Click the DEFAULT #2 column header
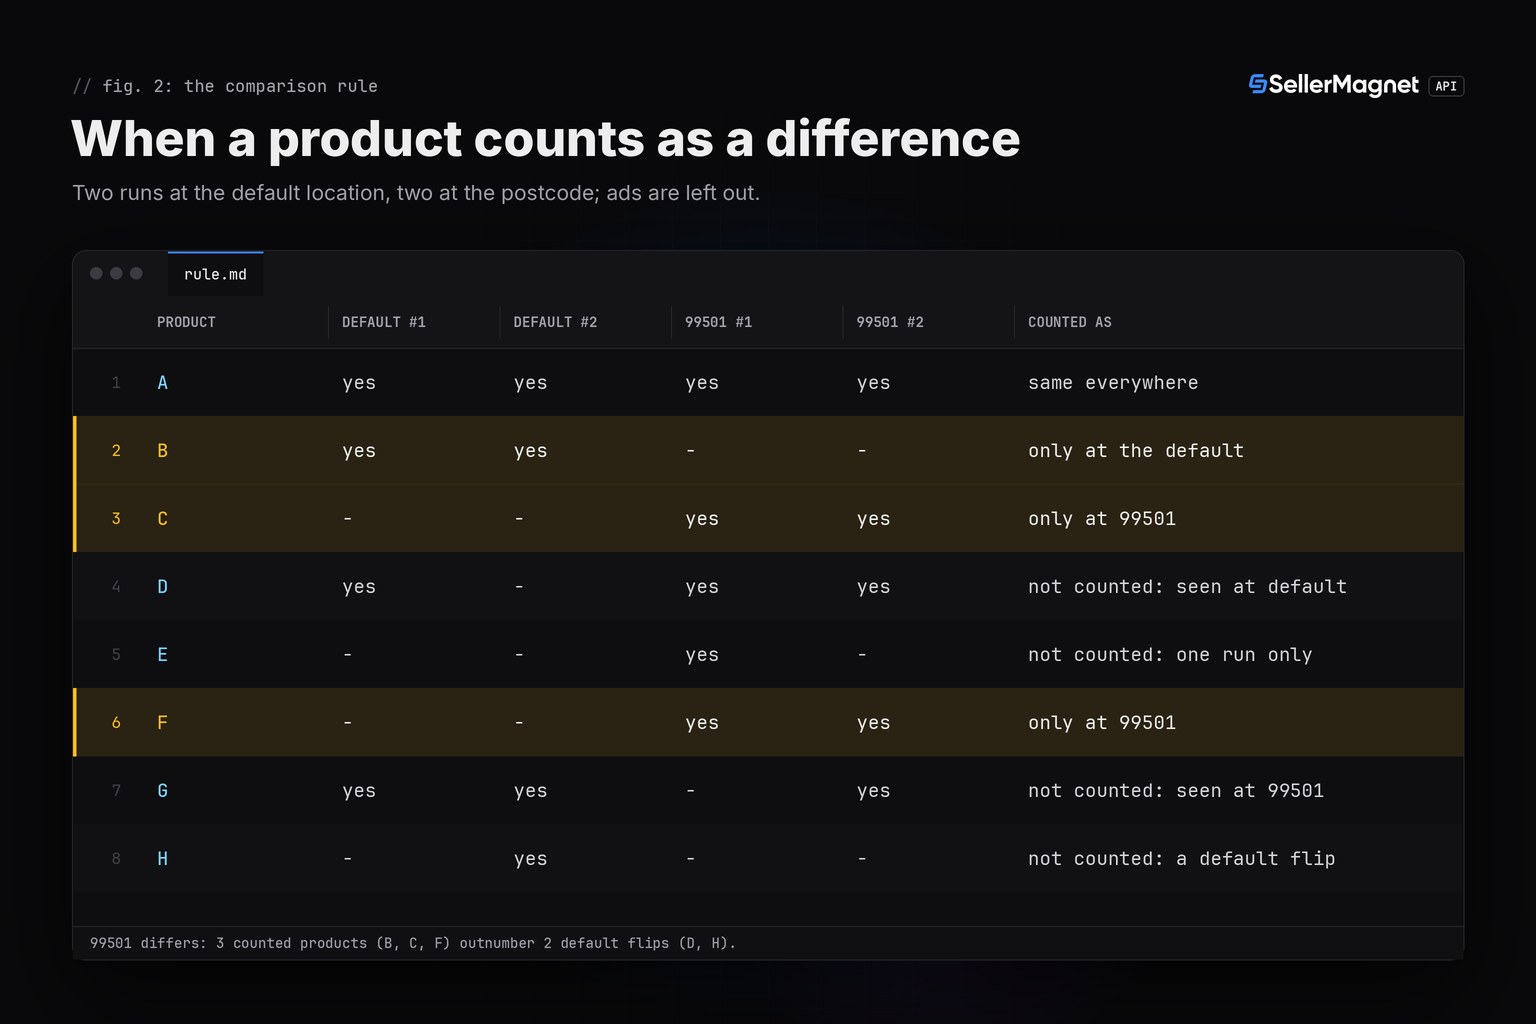Viewport: 1536px width, 1024px height. click(555, 322)
